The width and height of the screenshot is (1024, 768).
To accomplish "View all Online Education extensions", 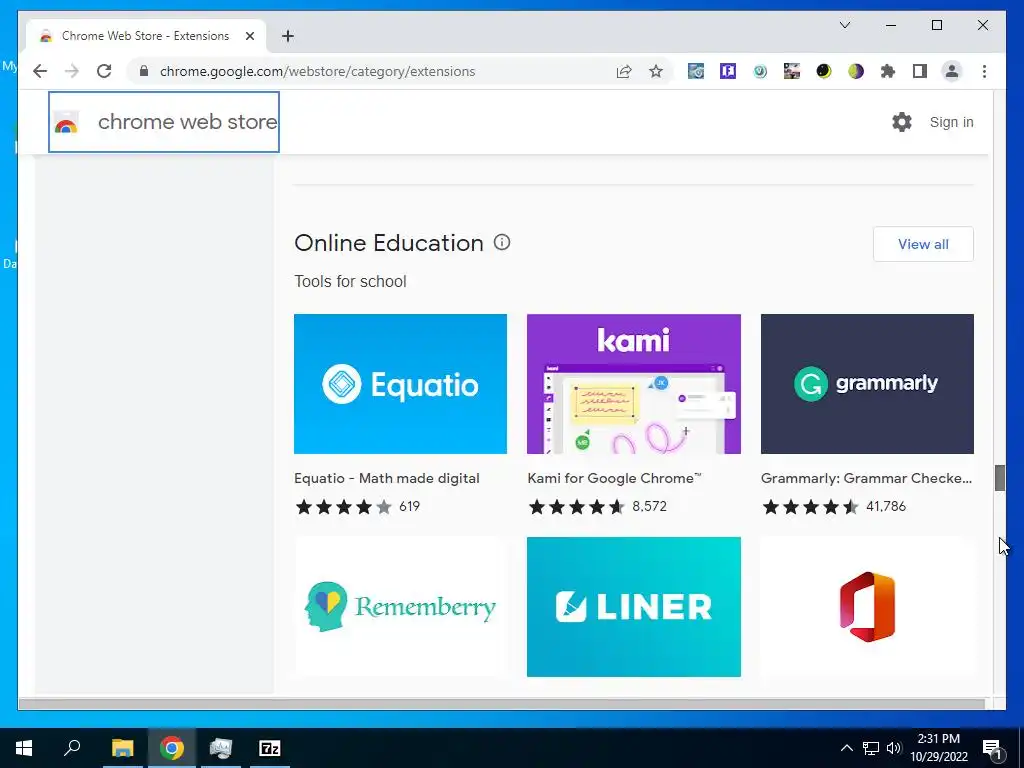I will coord(923,244).
